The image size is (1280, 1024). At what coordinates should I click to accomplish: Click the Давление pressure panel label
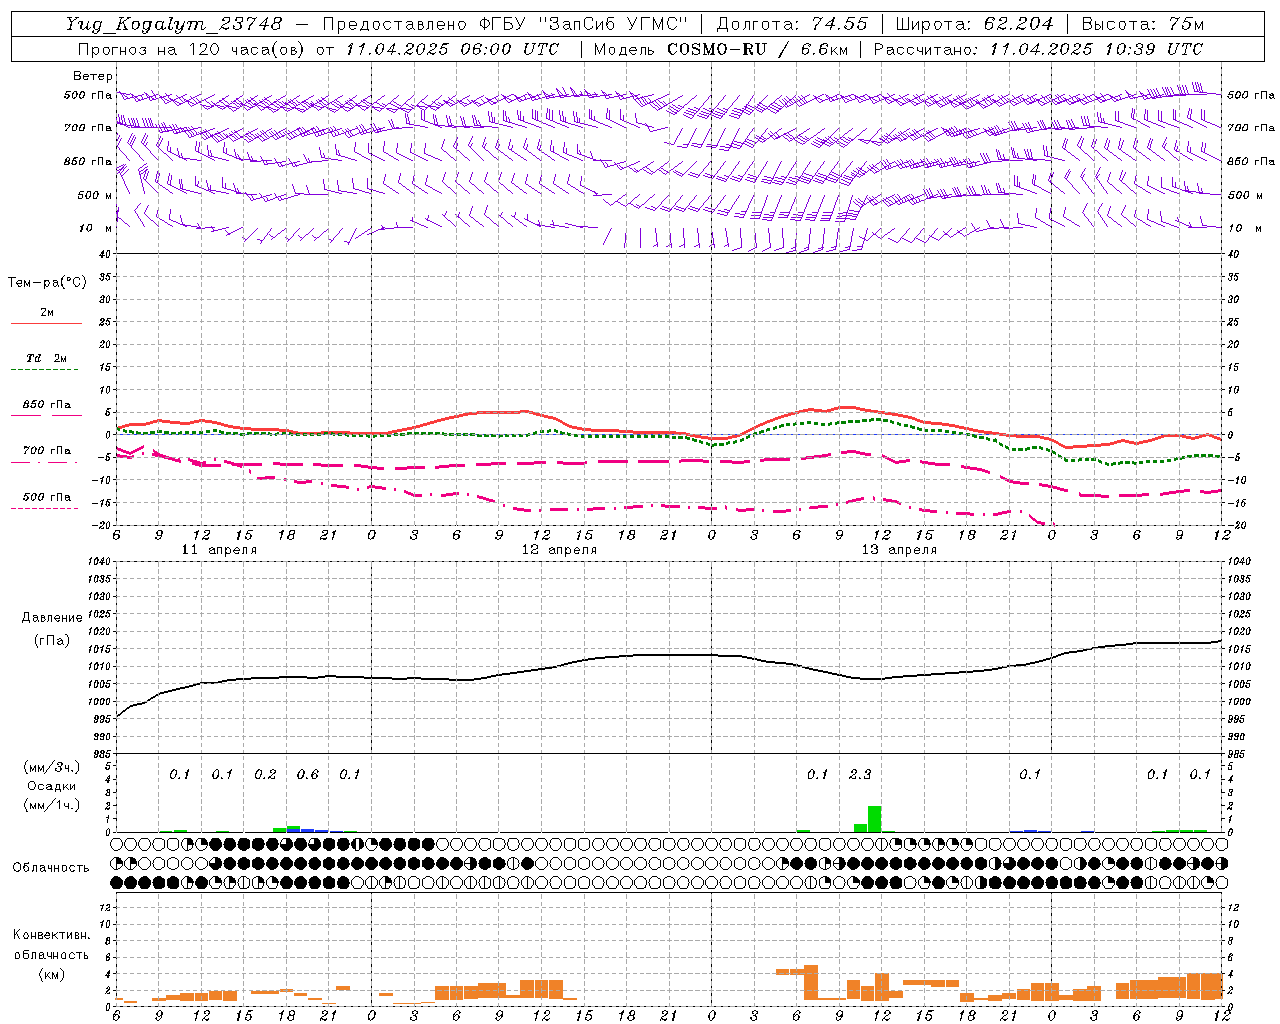coord(52,618)
